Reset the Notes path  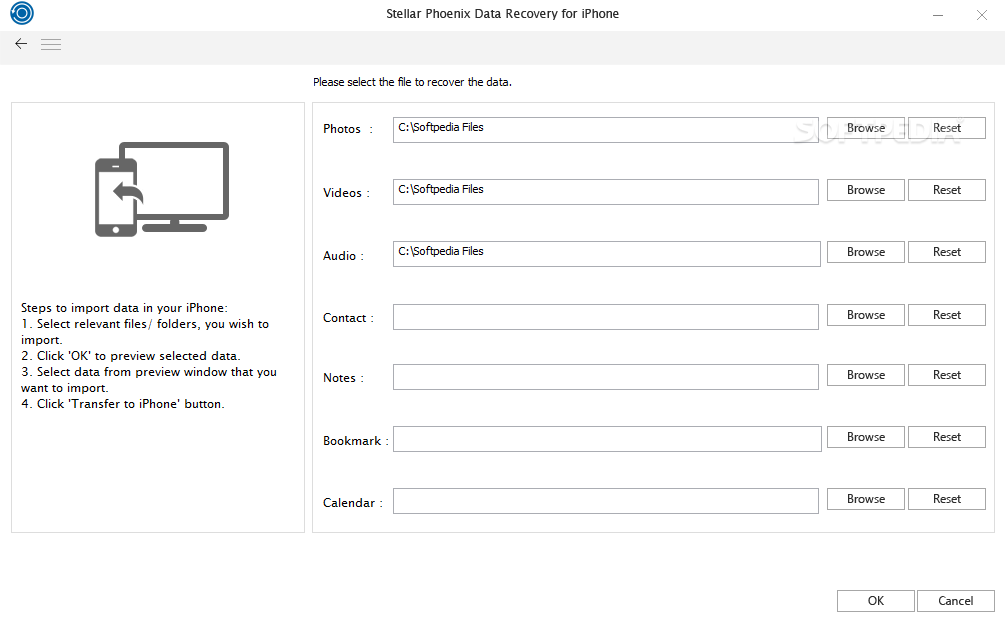pos(947,375)
